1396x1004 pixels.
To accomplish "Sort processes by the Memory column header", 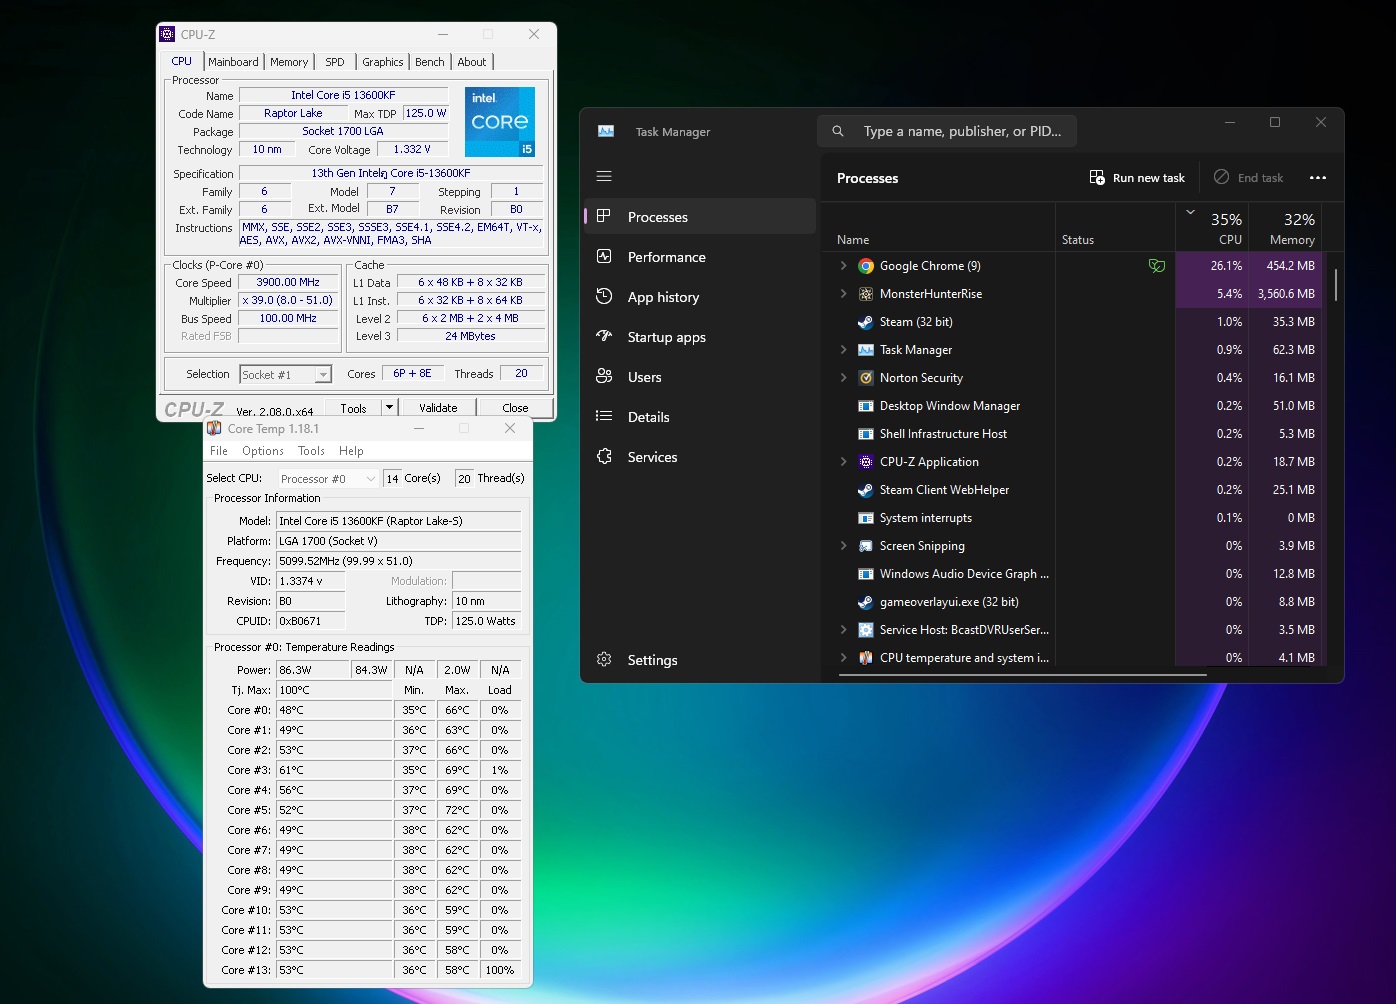I will 1284,227.
